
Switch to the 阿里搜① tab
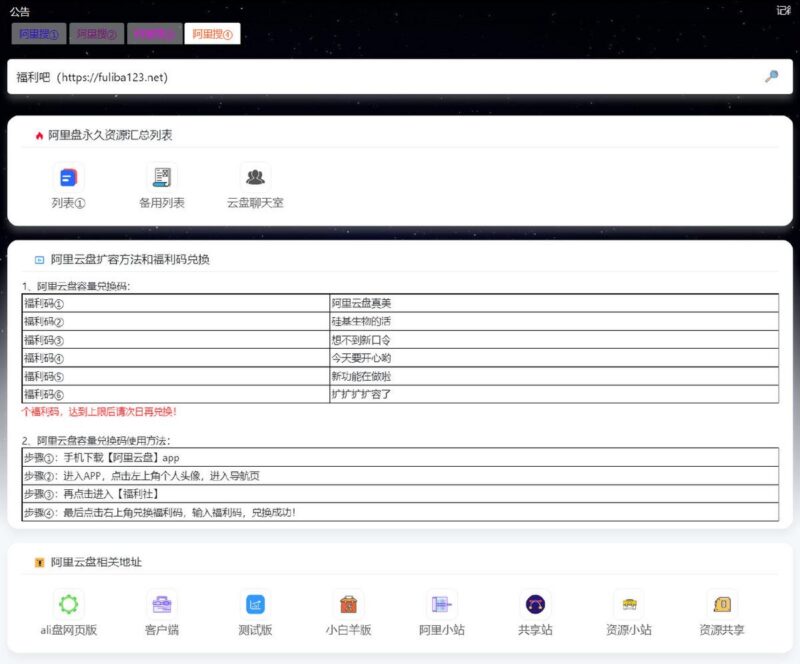(39, 34)
